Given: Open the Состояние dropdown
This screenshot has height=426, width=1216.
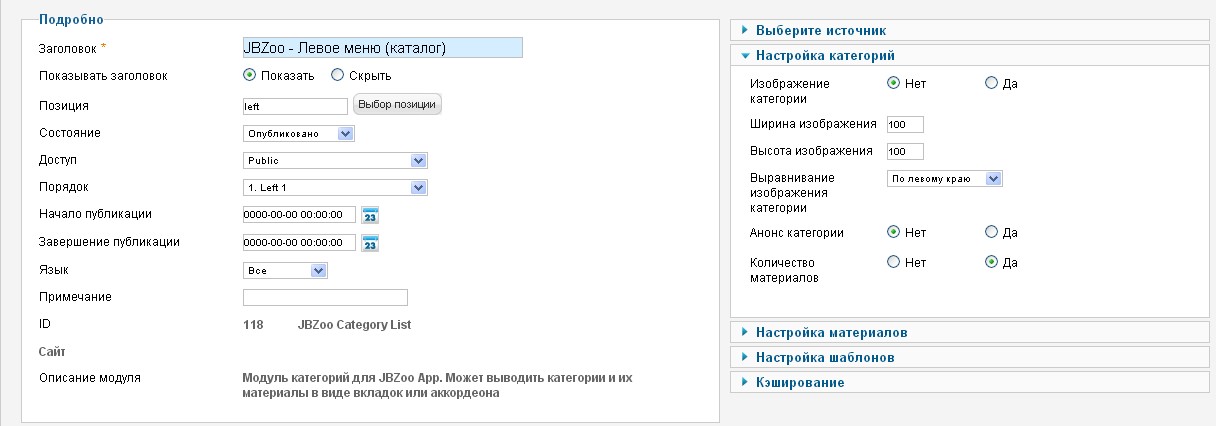Looking at the screenshot, I should point(299,133).
